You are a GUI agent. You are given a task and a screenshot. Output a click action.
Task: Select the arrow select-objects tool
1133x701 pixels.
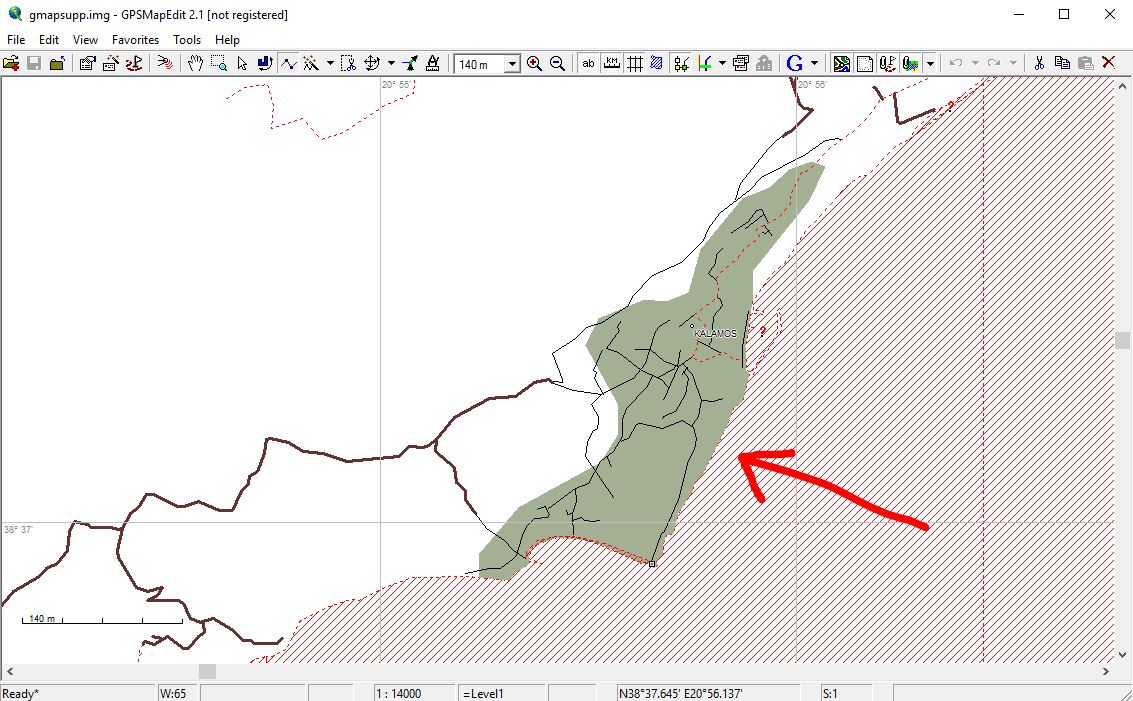click(242, 63)
